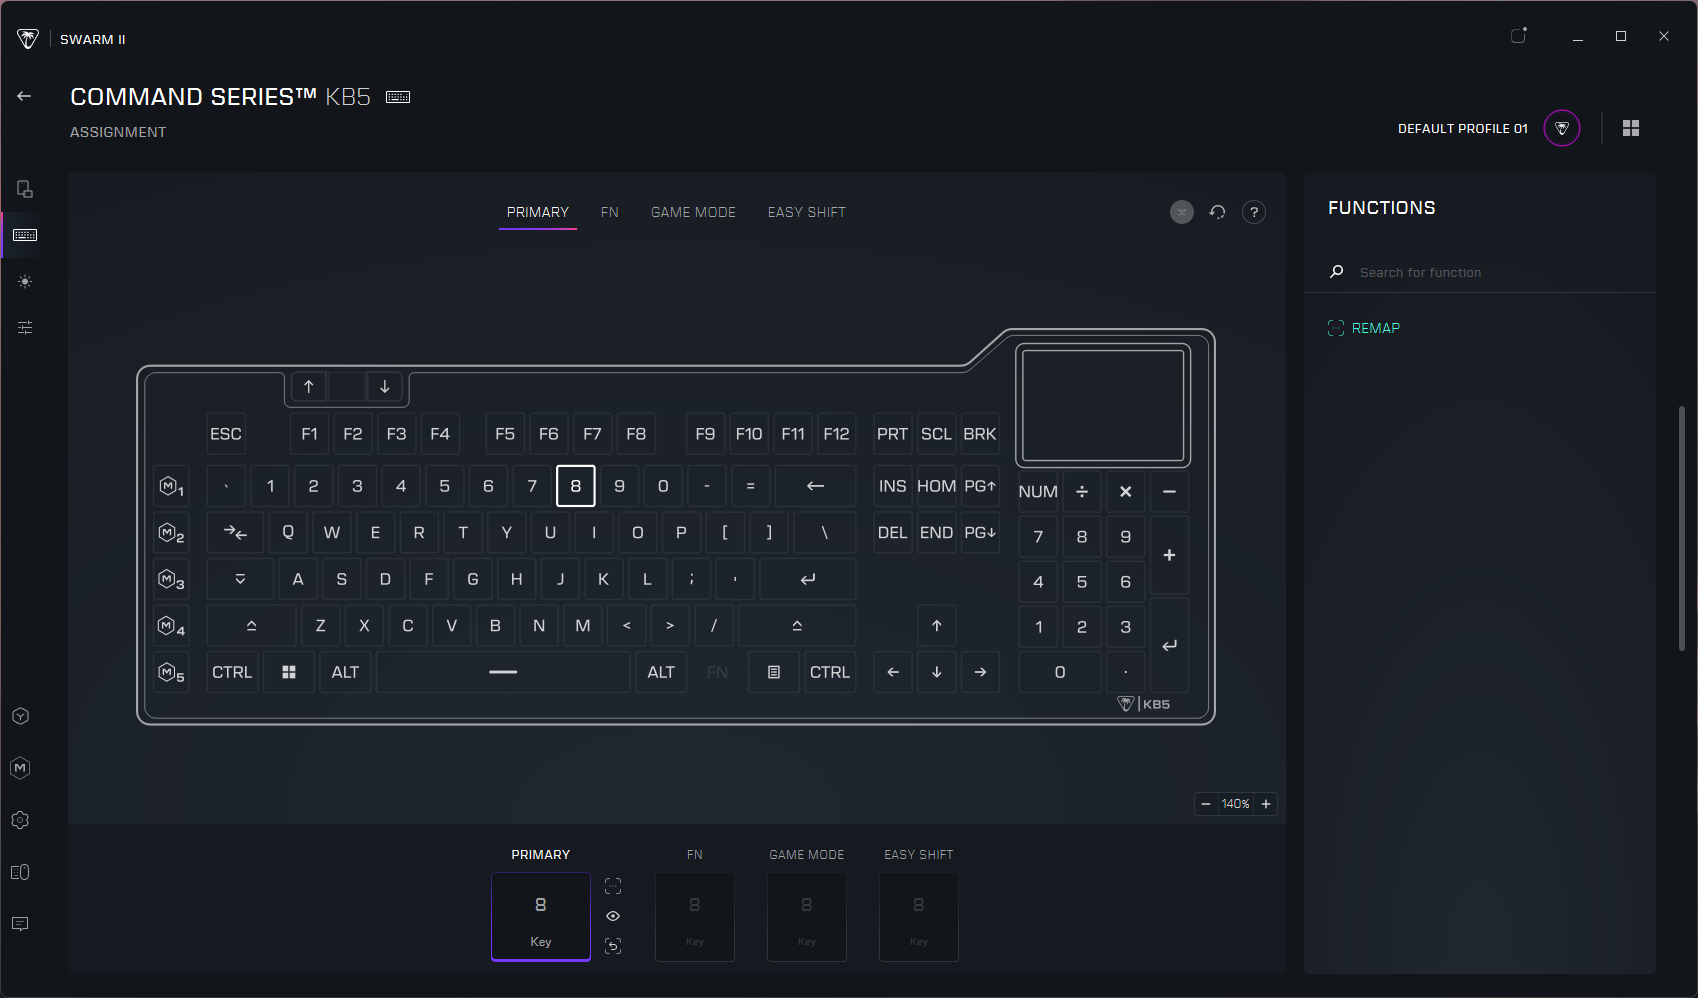Open the DEFAULT PROFILE 01 selector
This screenshot has width=1698, height=998.
[x=1463, y=129]
